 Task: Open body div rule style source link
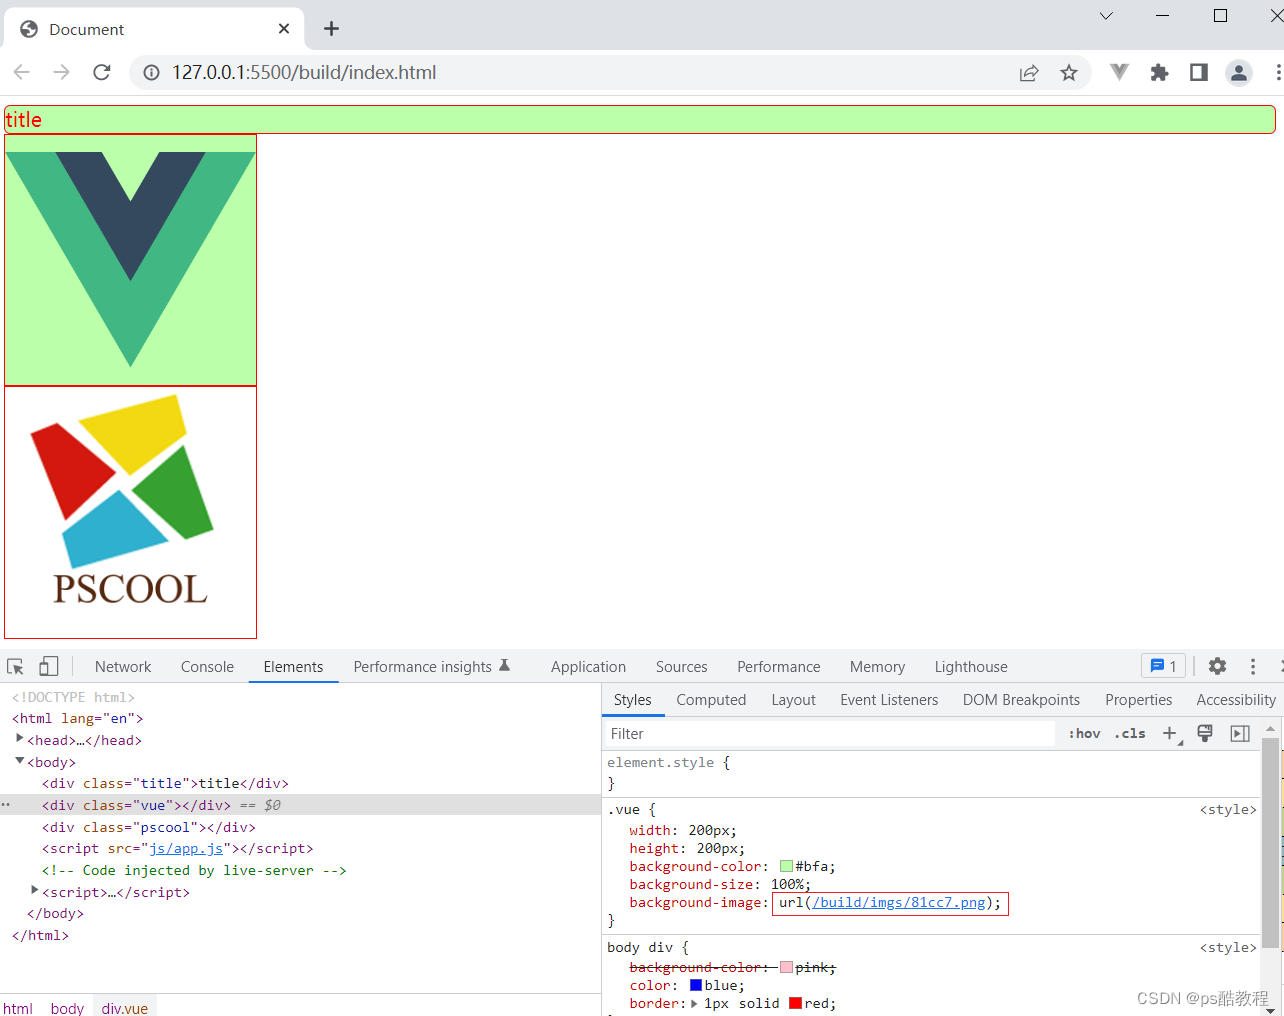pyautogui.click(x=1228, y=947)
